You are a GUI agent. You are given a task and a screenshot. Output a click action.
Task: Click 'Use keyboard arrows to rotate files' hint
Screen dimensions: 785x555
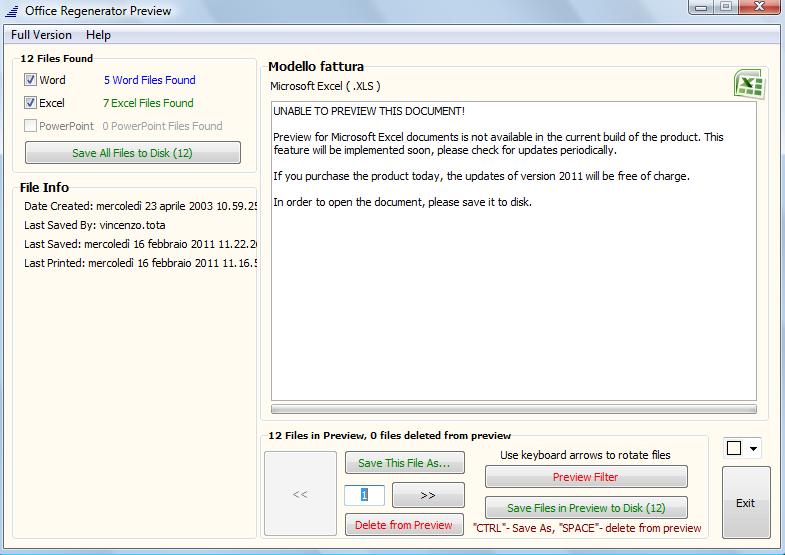point(585,455)
